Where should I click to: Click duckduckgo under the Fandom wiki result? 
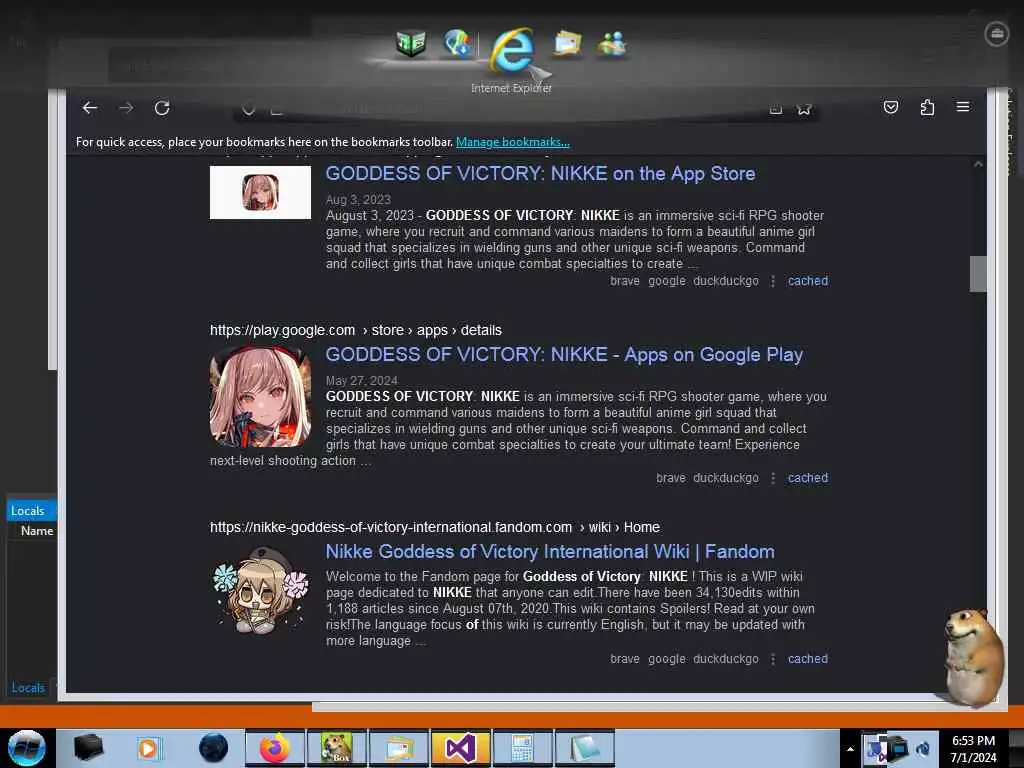tap(726, 659)
